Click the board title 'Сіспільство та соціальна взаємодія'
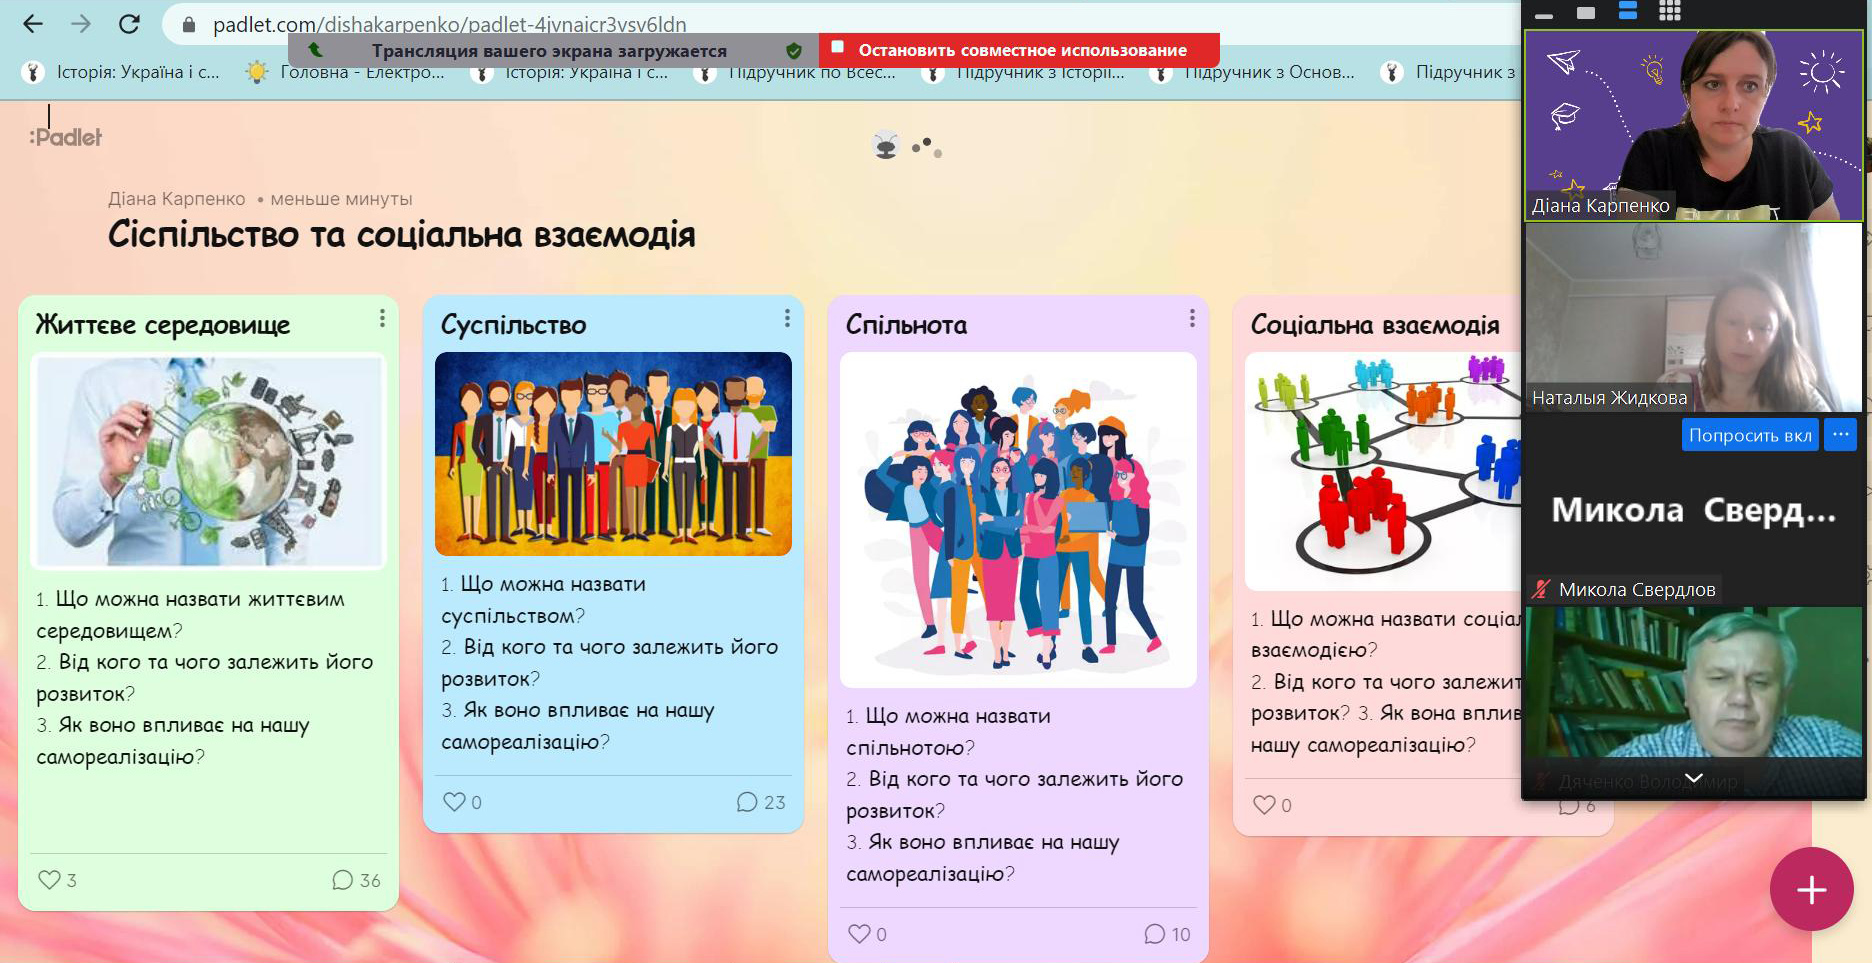The image size is (1872, 963). 401,235
